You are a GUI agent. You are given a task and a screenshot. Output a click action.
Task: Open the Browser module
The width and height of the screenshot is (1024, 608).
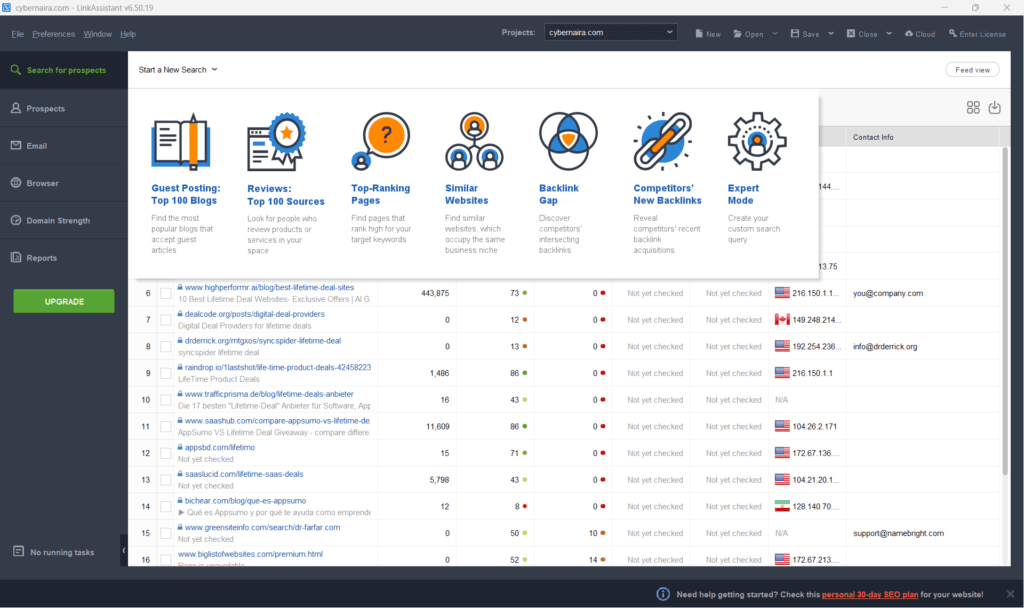(x=64, y=183)
